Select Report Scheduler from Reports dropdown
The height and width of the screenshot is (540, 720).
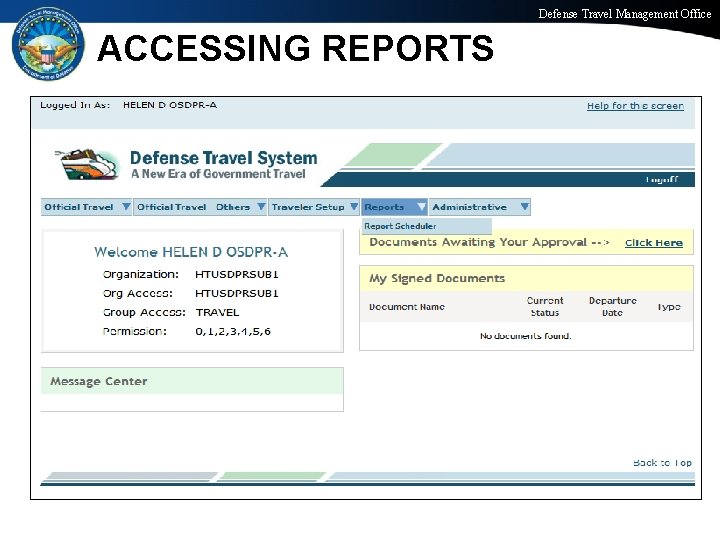click(x=427, y=226)
